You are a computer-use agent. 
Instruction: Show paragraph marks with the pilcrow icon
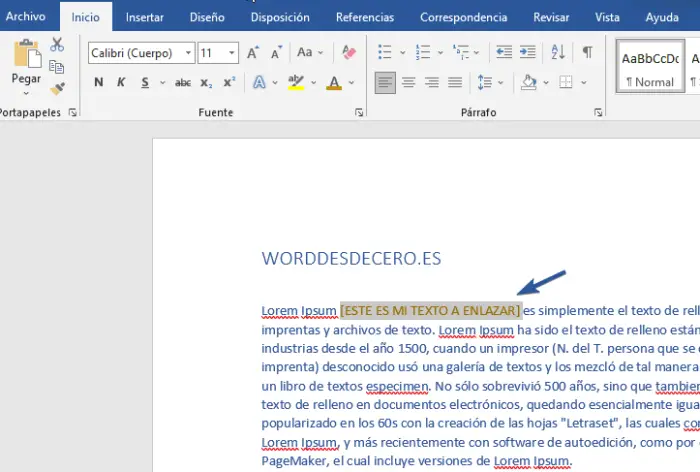(x=588, y=52)
